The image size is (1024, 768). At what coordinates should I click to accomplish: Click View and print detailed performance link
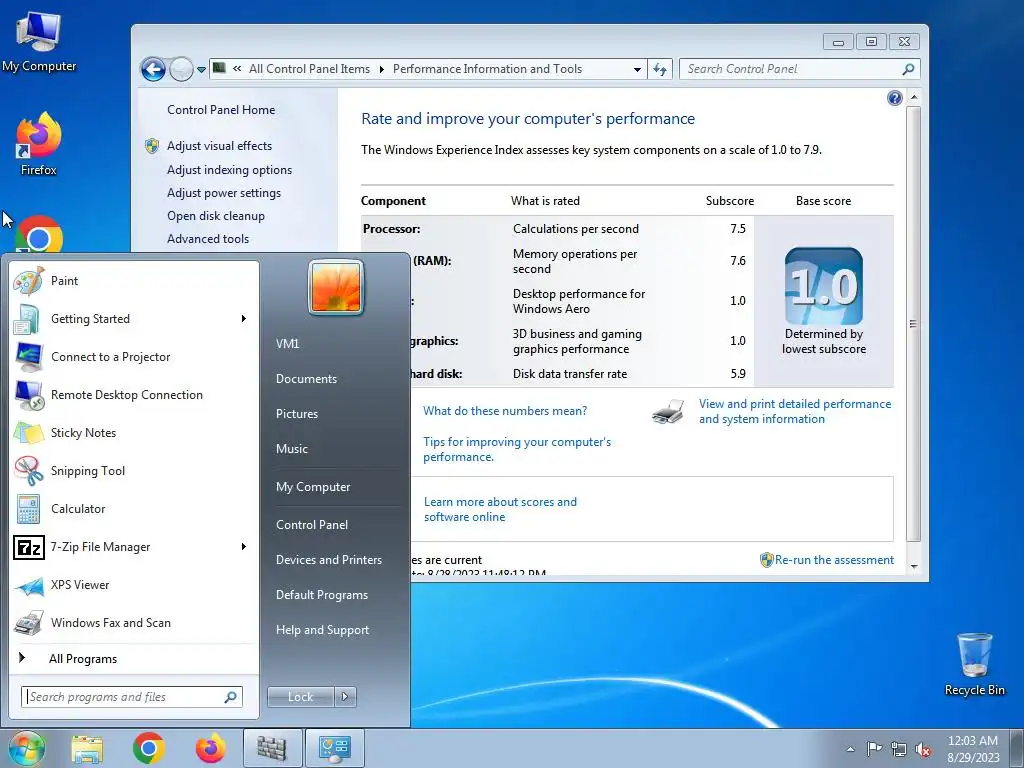[x=795, y=411]
